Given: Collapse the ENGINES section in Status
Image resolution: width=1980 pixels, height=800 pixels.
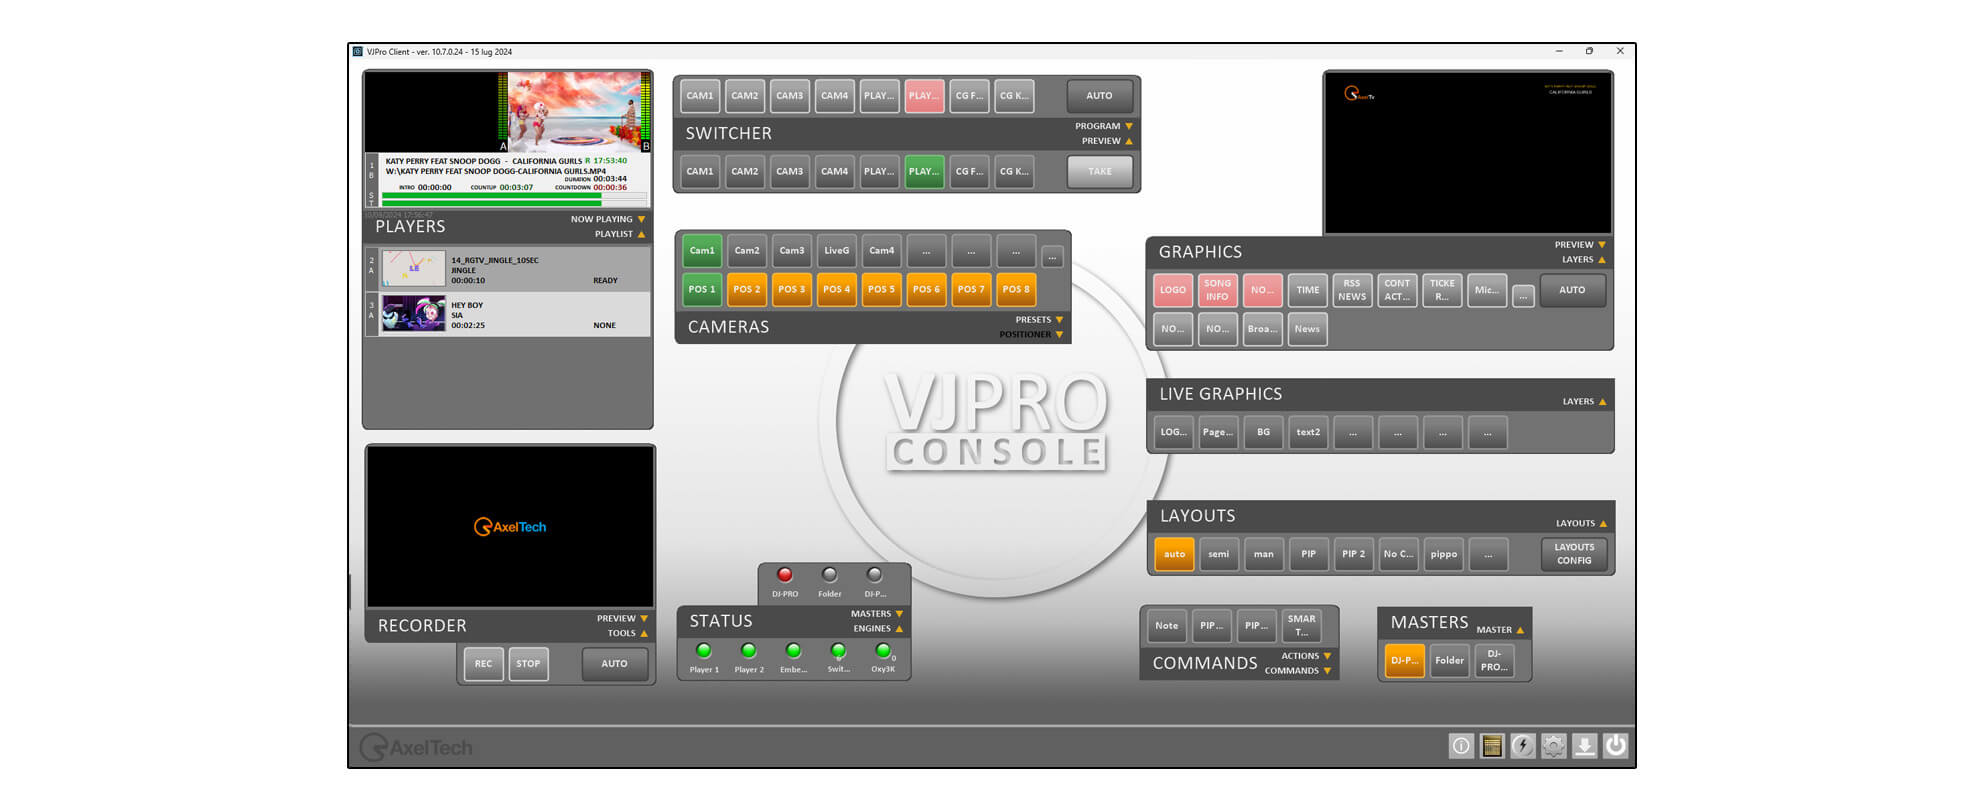Looking at the screenshot, I should 899,629.
